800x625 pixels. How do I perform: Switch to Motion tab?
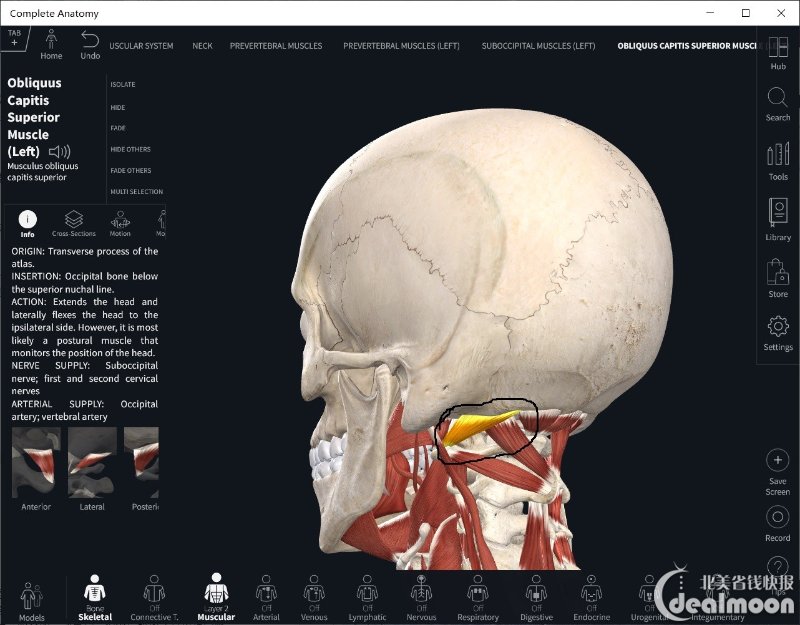click(x=120, y=223)
